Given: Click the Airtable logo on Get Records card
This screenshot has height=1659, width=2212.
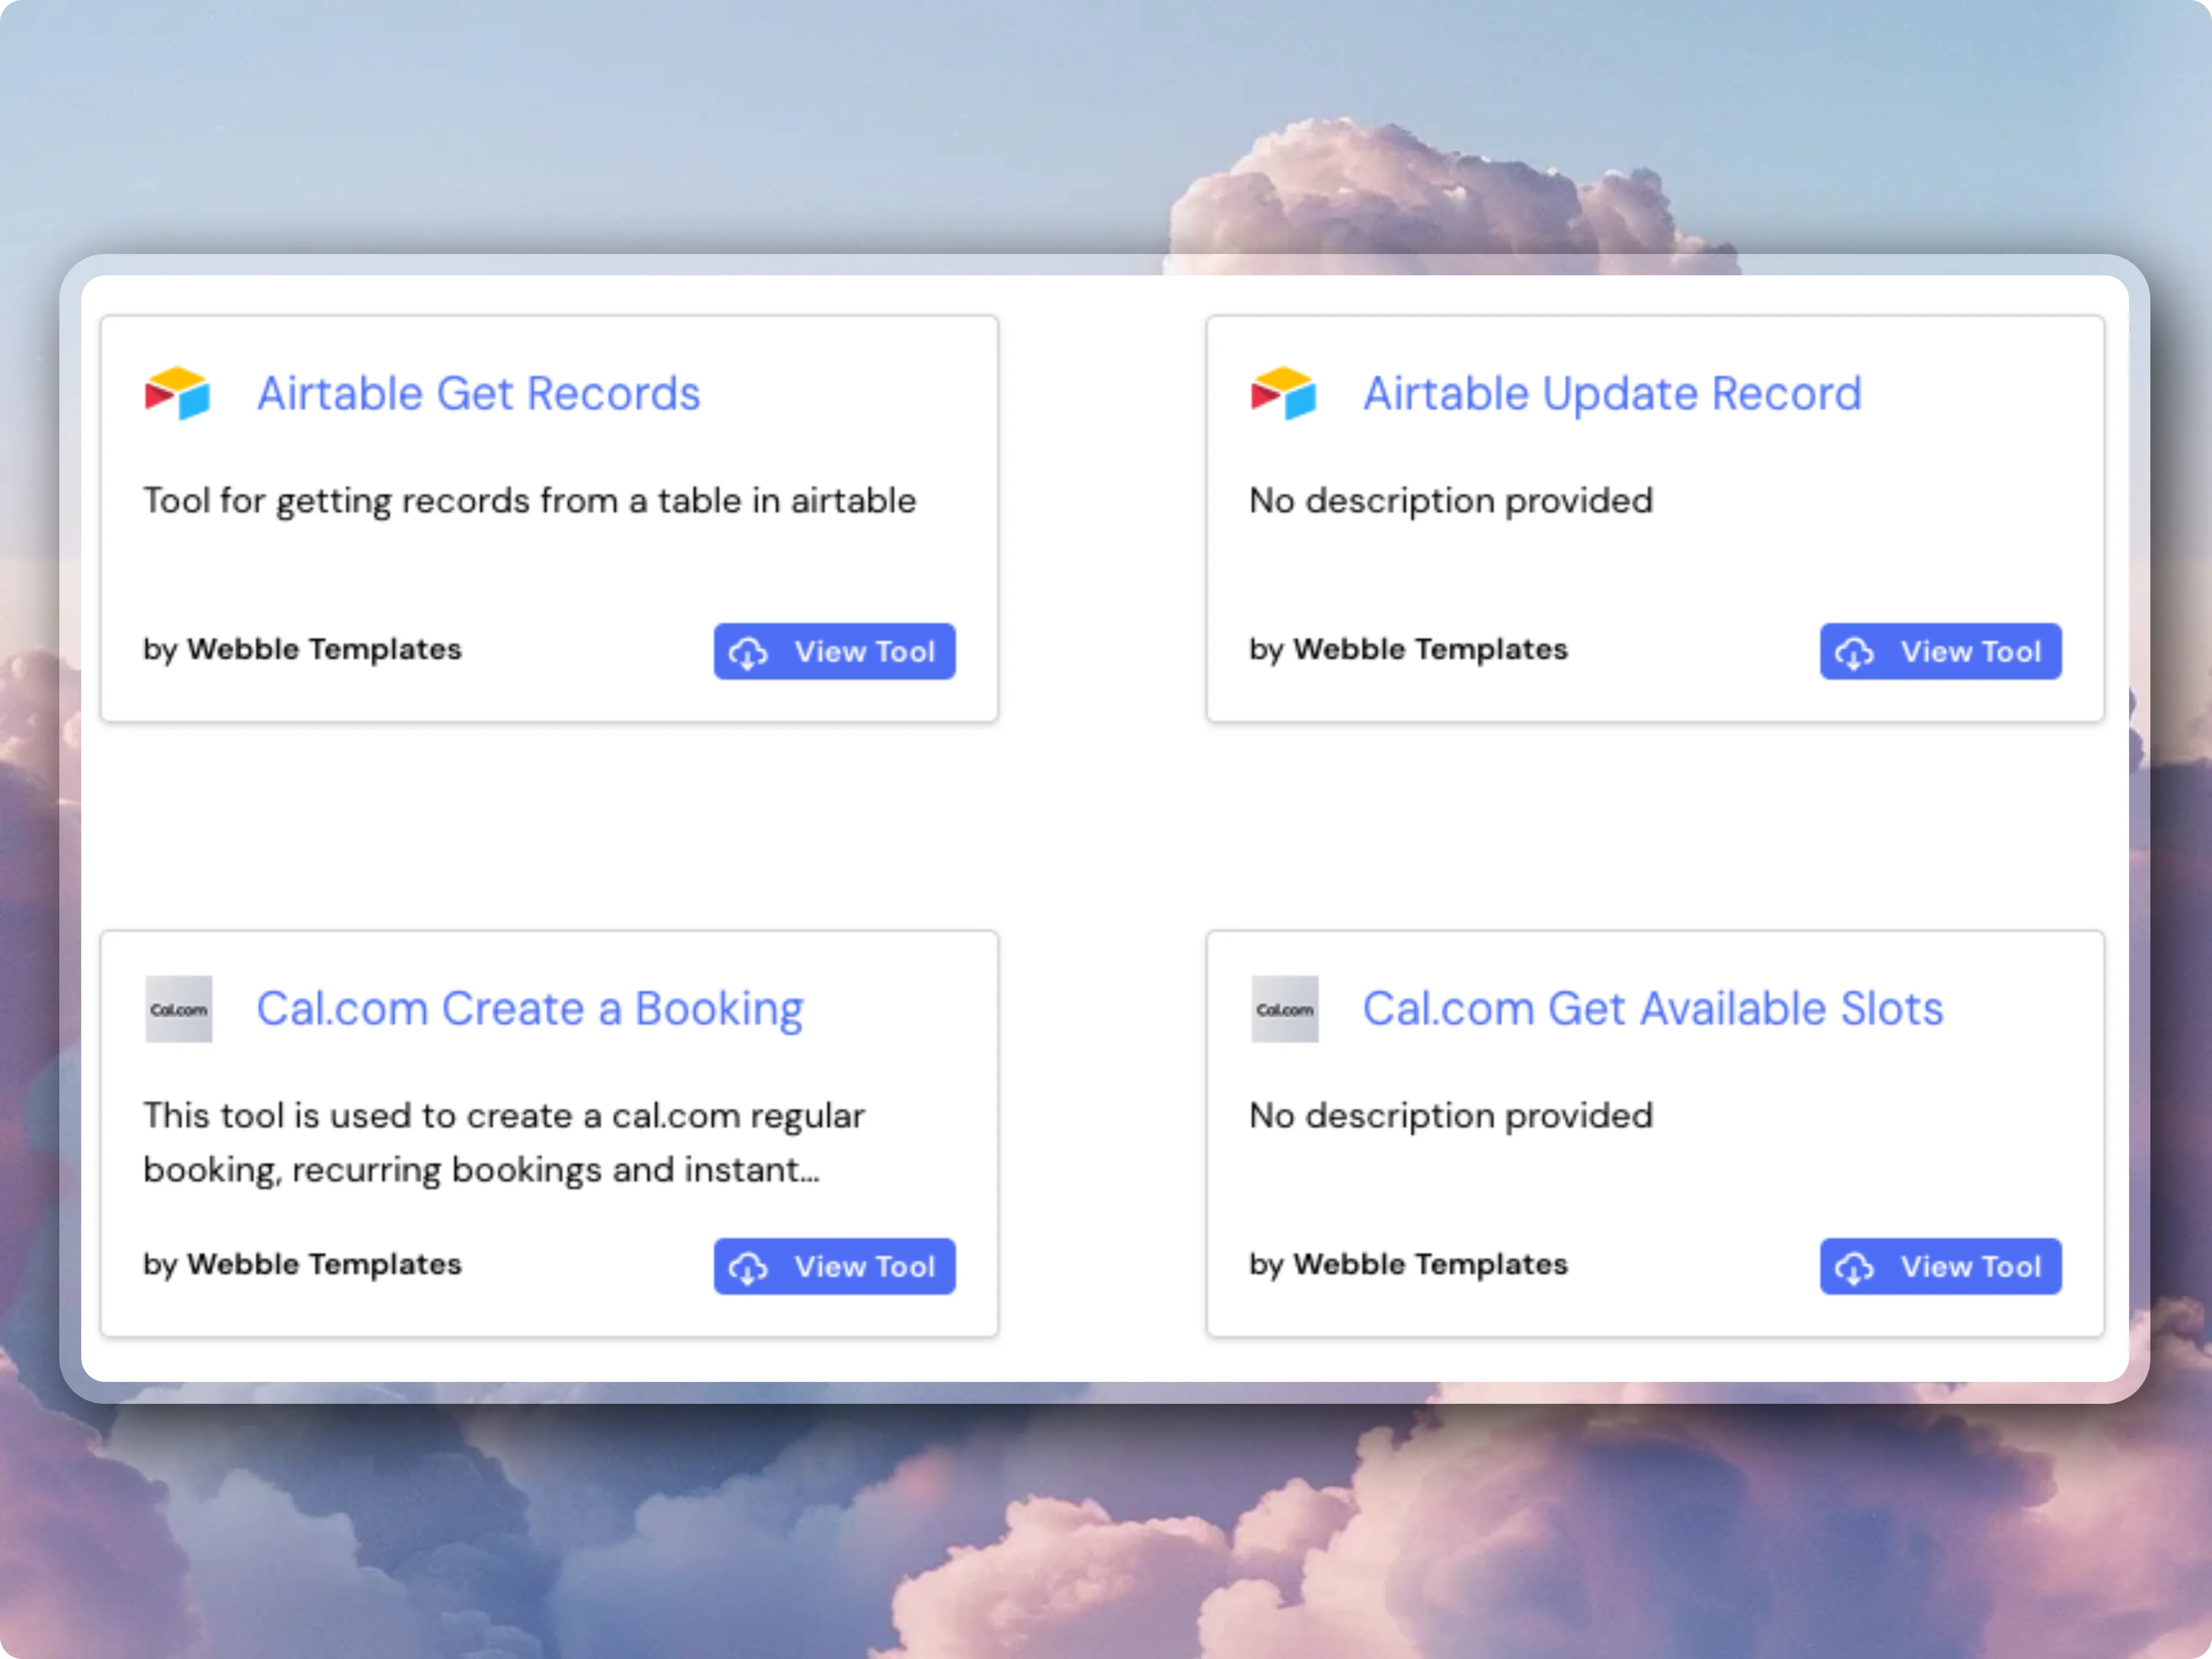Looking at the screenshot, I should click(178, 393).
